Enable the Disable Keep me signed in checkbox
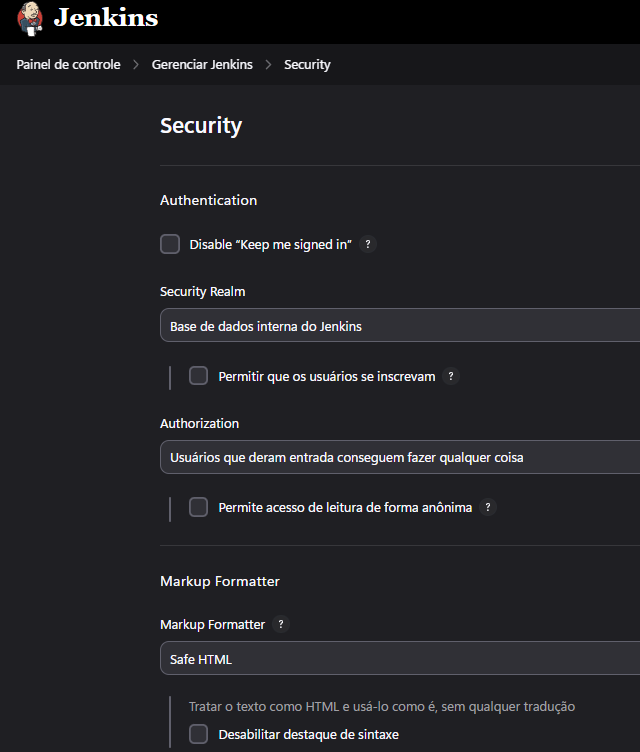Viewport: 640px width, 752px height. click(170, 245)
